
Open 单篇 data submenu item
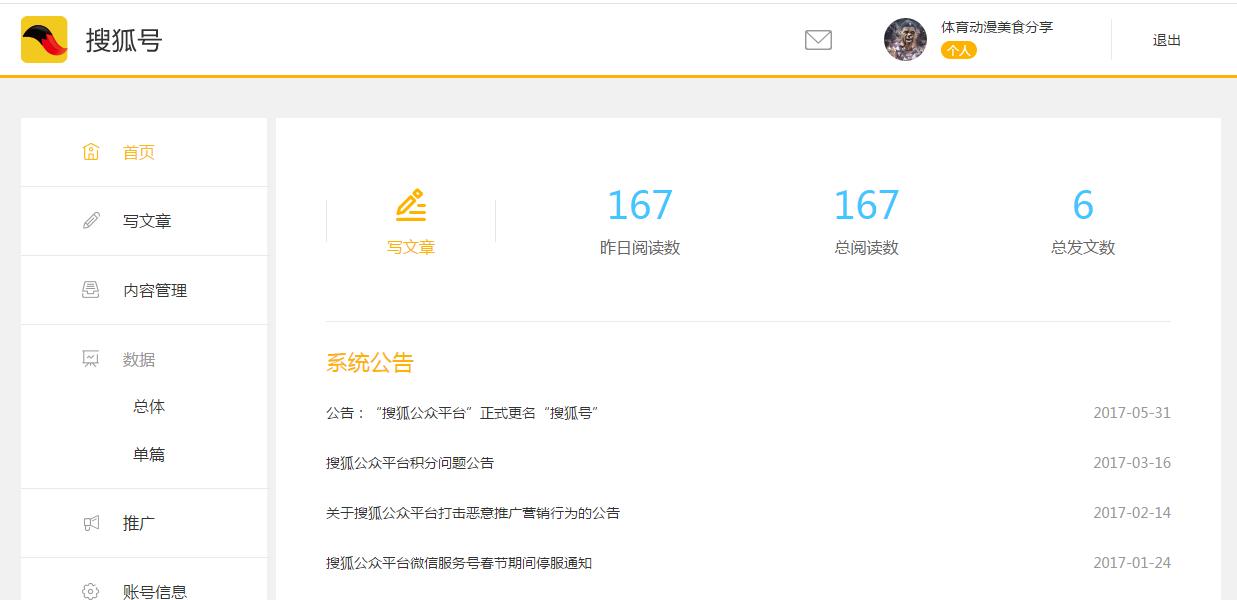point(149,455)
